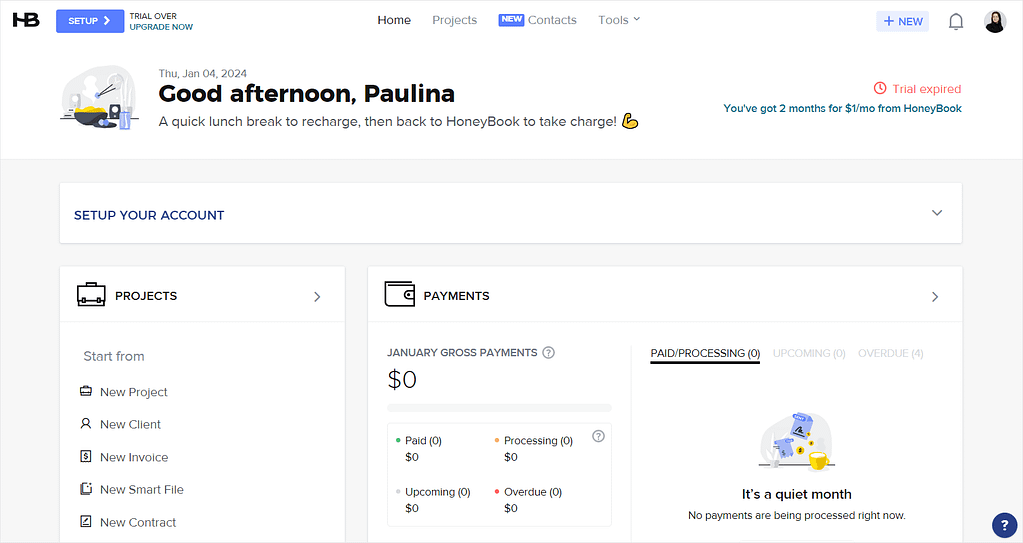The image size is (1023, 543).
Task: Click the Upgrade Now link
Action: (x=161, y=27)
